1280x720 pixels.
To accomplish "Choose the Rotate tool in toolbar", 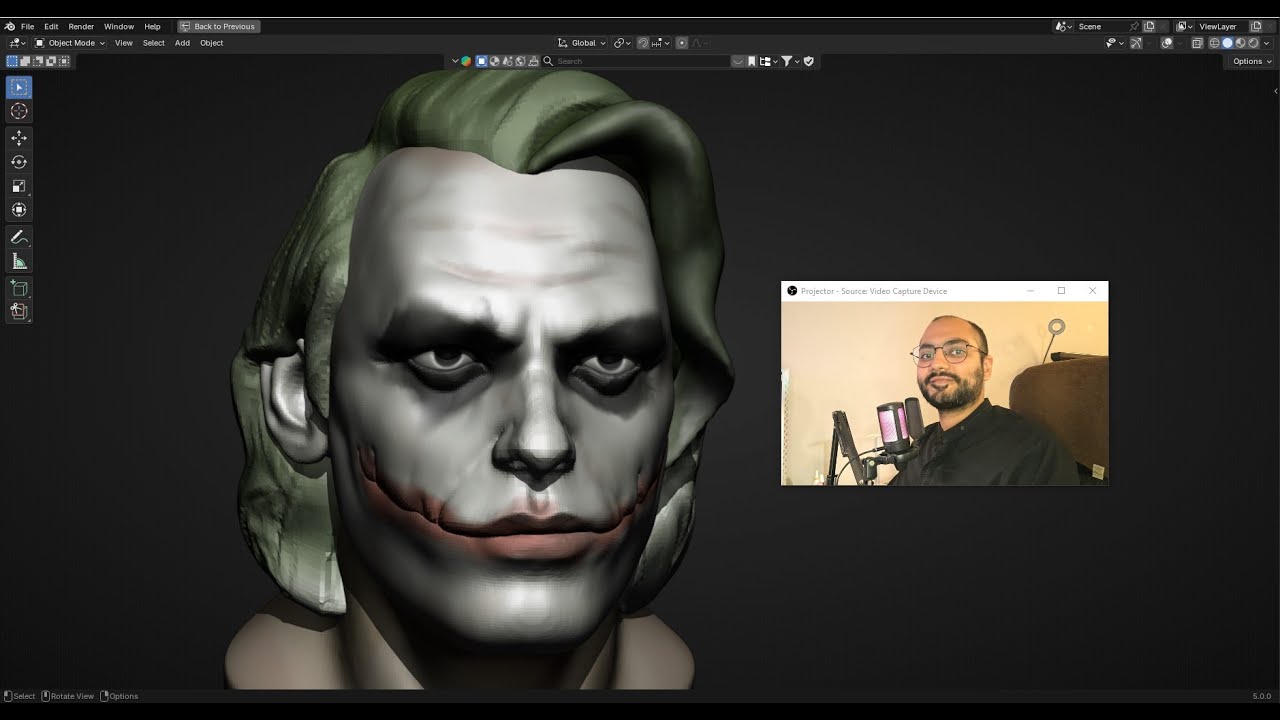I will [19, 162].
